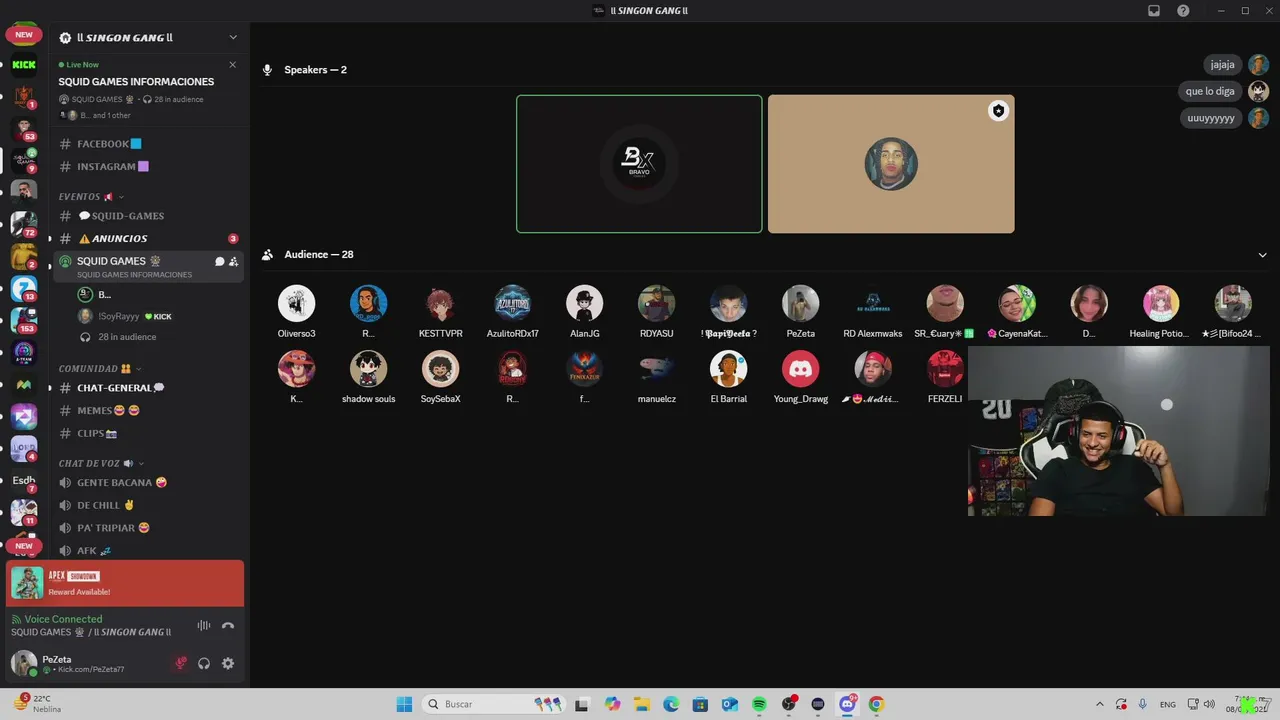Image resolution: width=1280 pixels, height=720 pixels.
Task: Click the 28 in audience row
Action: point(126,337)
